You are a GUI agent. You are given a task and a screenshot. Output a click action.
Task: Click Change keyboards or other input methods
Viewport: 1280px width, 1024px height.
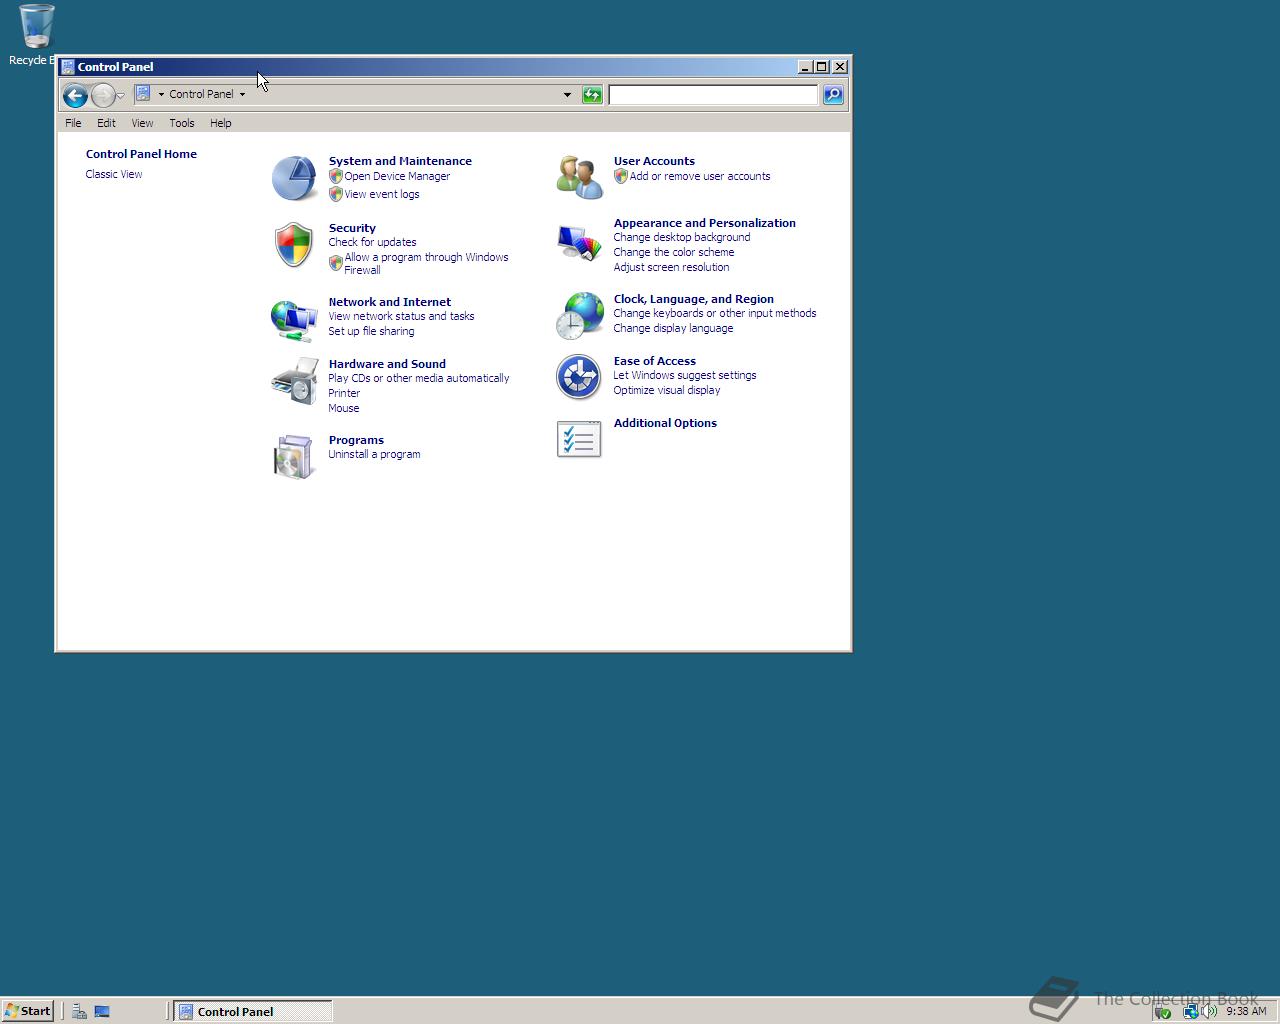point(715,313)
